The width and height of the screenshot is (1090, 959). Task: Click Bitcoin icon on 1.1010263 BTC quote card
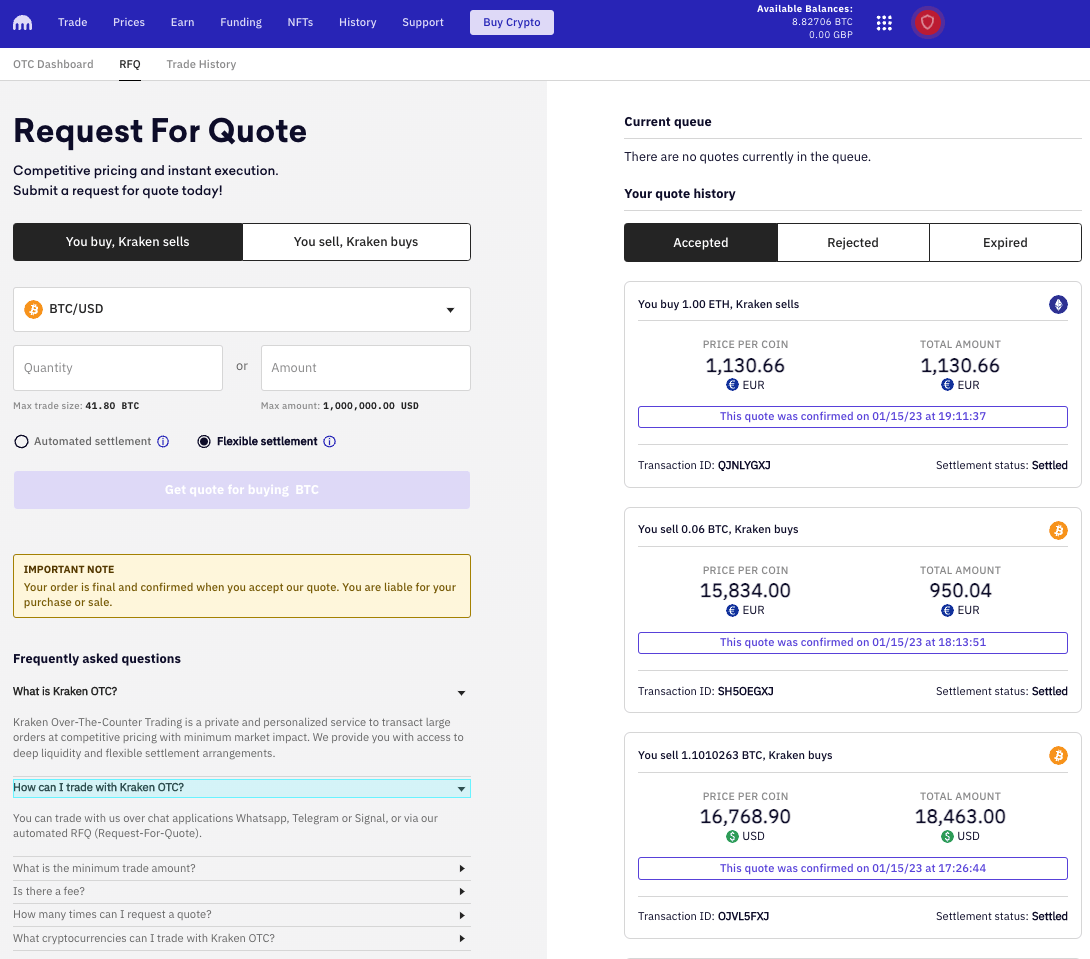point(1058,756)
